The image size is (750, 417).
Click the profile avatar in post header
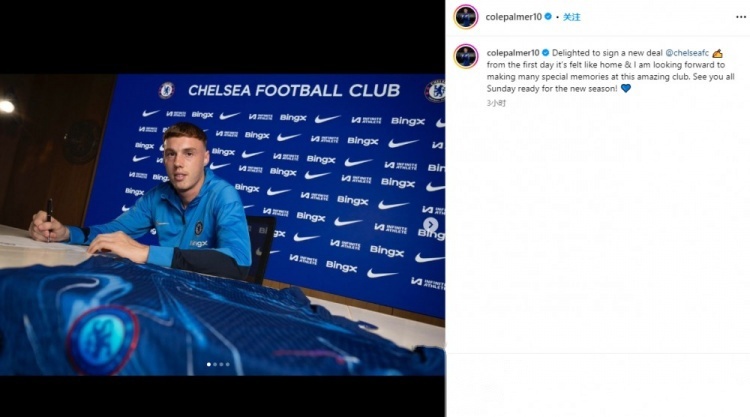pos(466,17)
